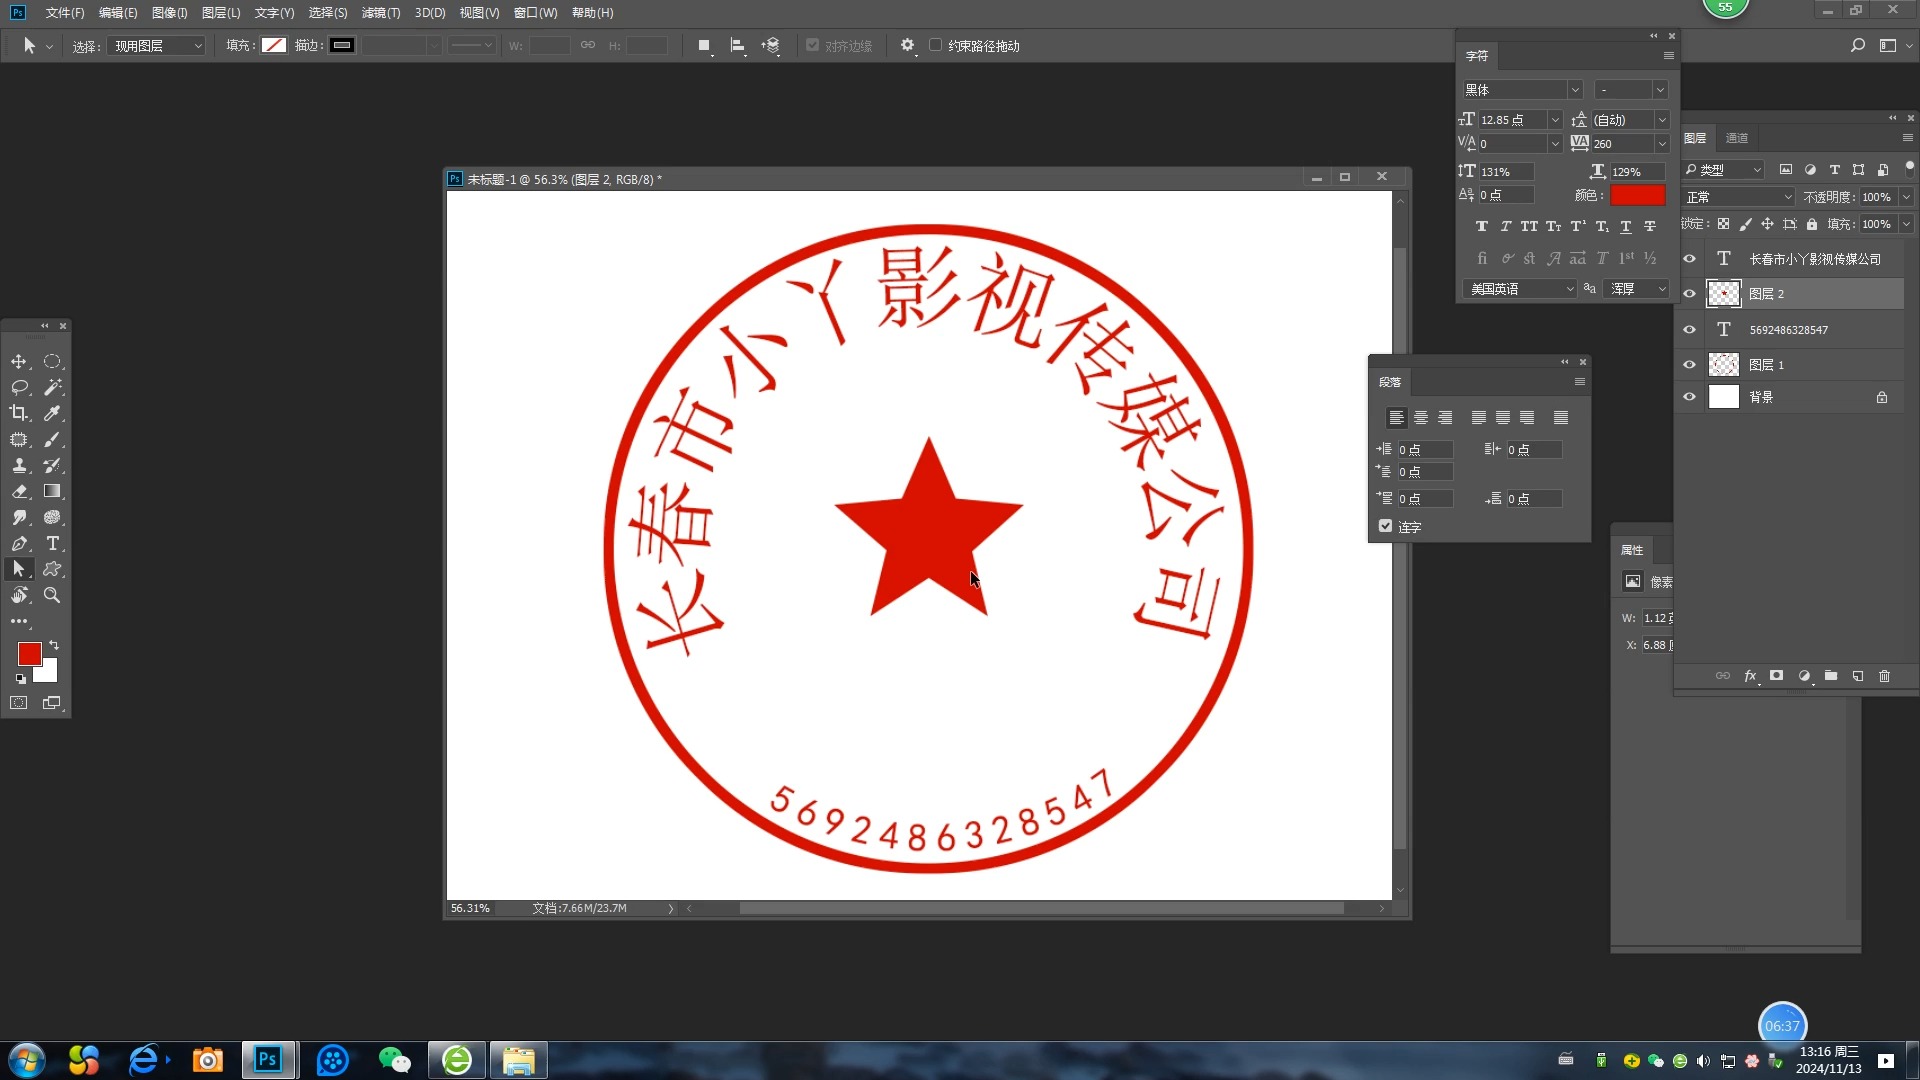Open the leading dropdown (自动)
This screenshot has height=1080, width=1920.
click(1662, 120)
